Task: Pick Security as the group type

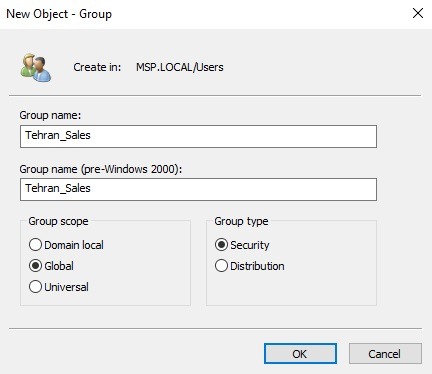Action: (x=221, y=245)
